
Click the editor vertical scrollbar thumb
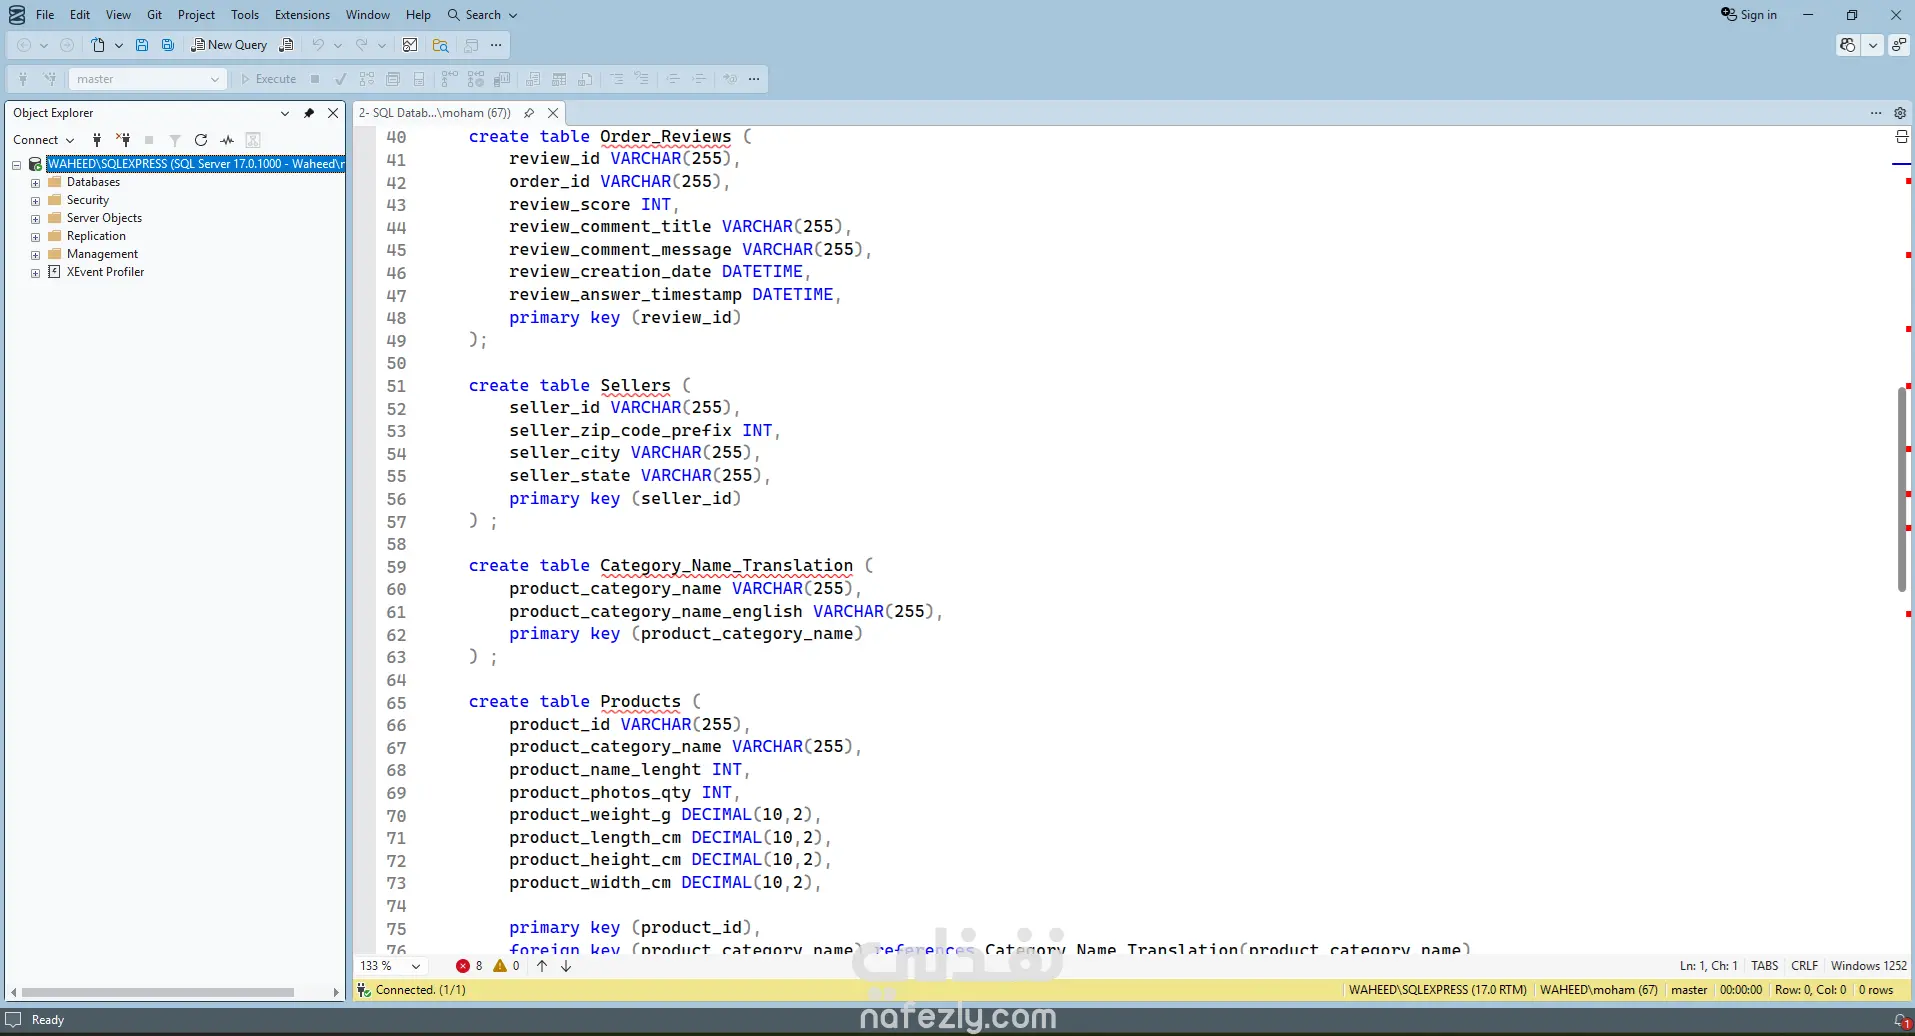(1902, 488)
